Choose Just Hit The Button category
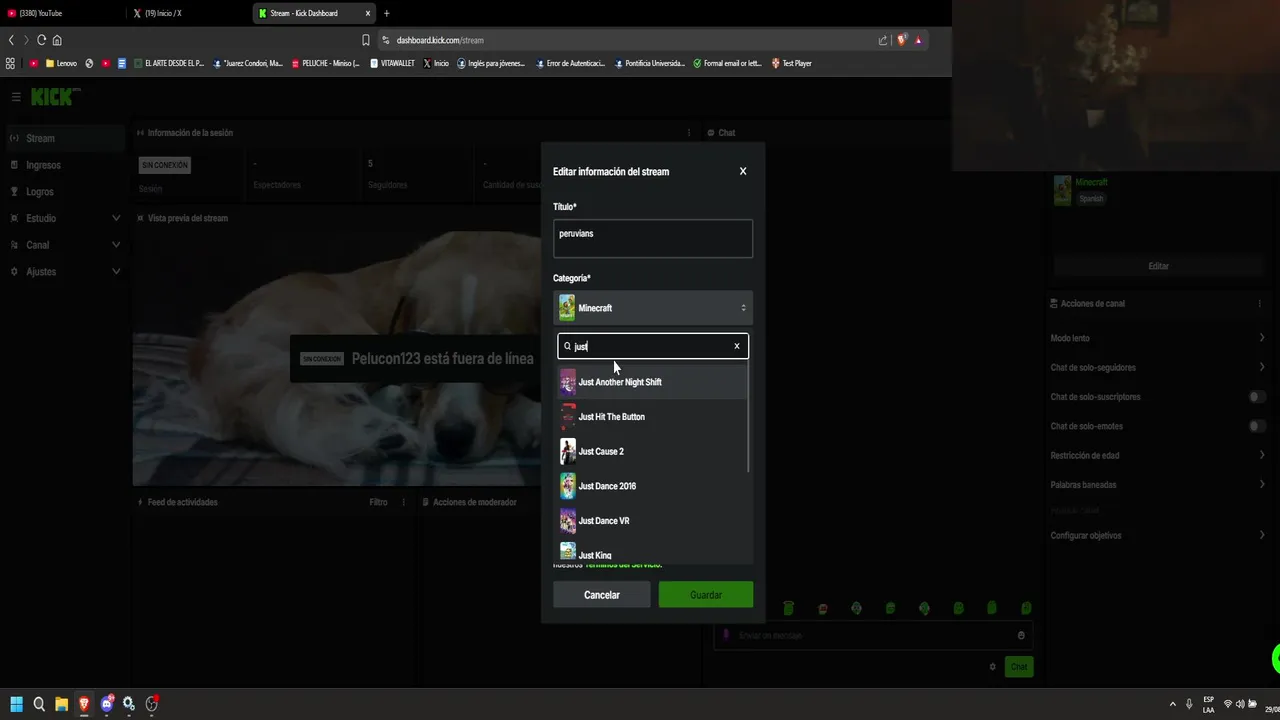This screenshot has width=1280, height=720. [x=652, y=417]
